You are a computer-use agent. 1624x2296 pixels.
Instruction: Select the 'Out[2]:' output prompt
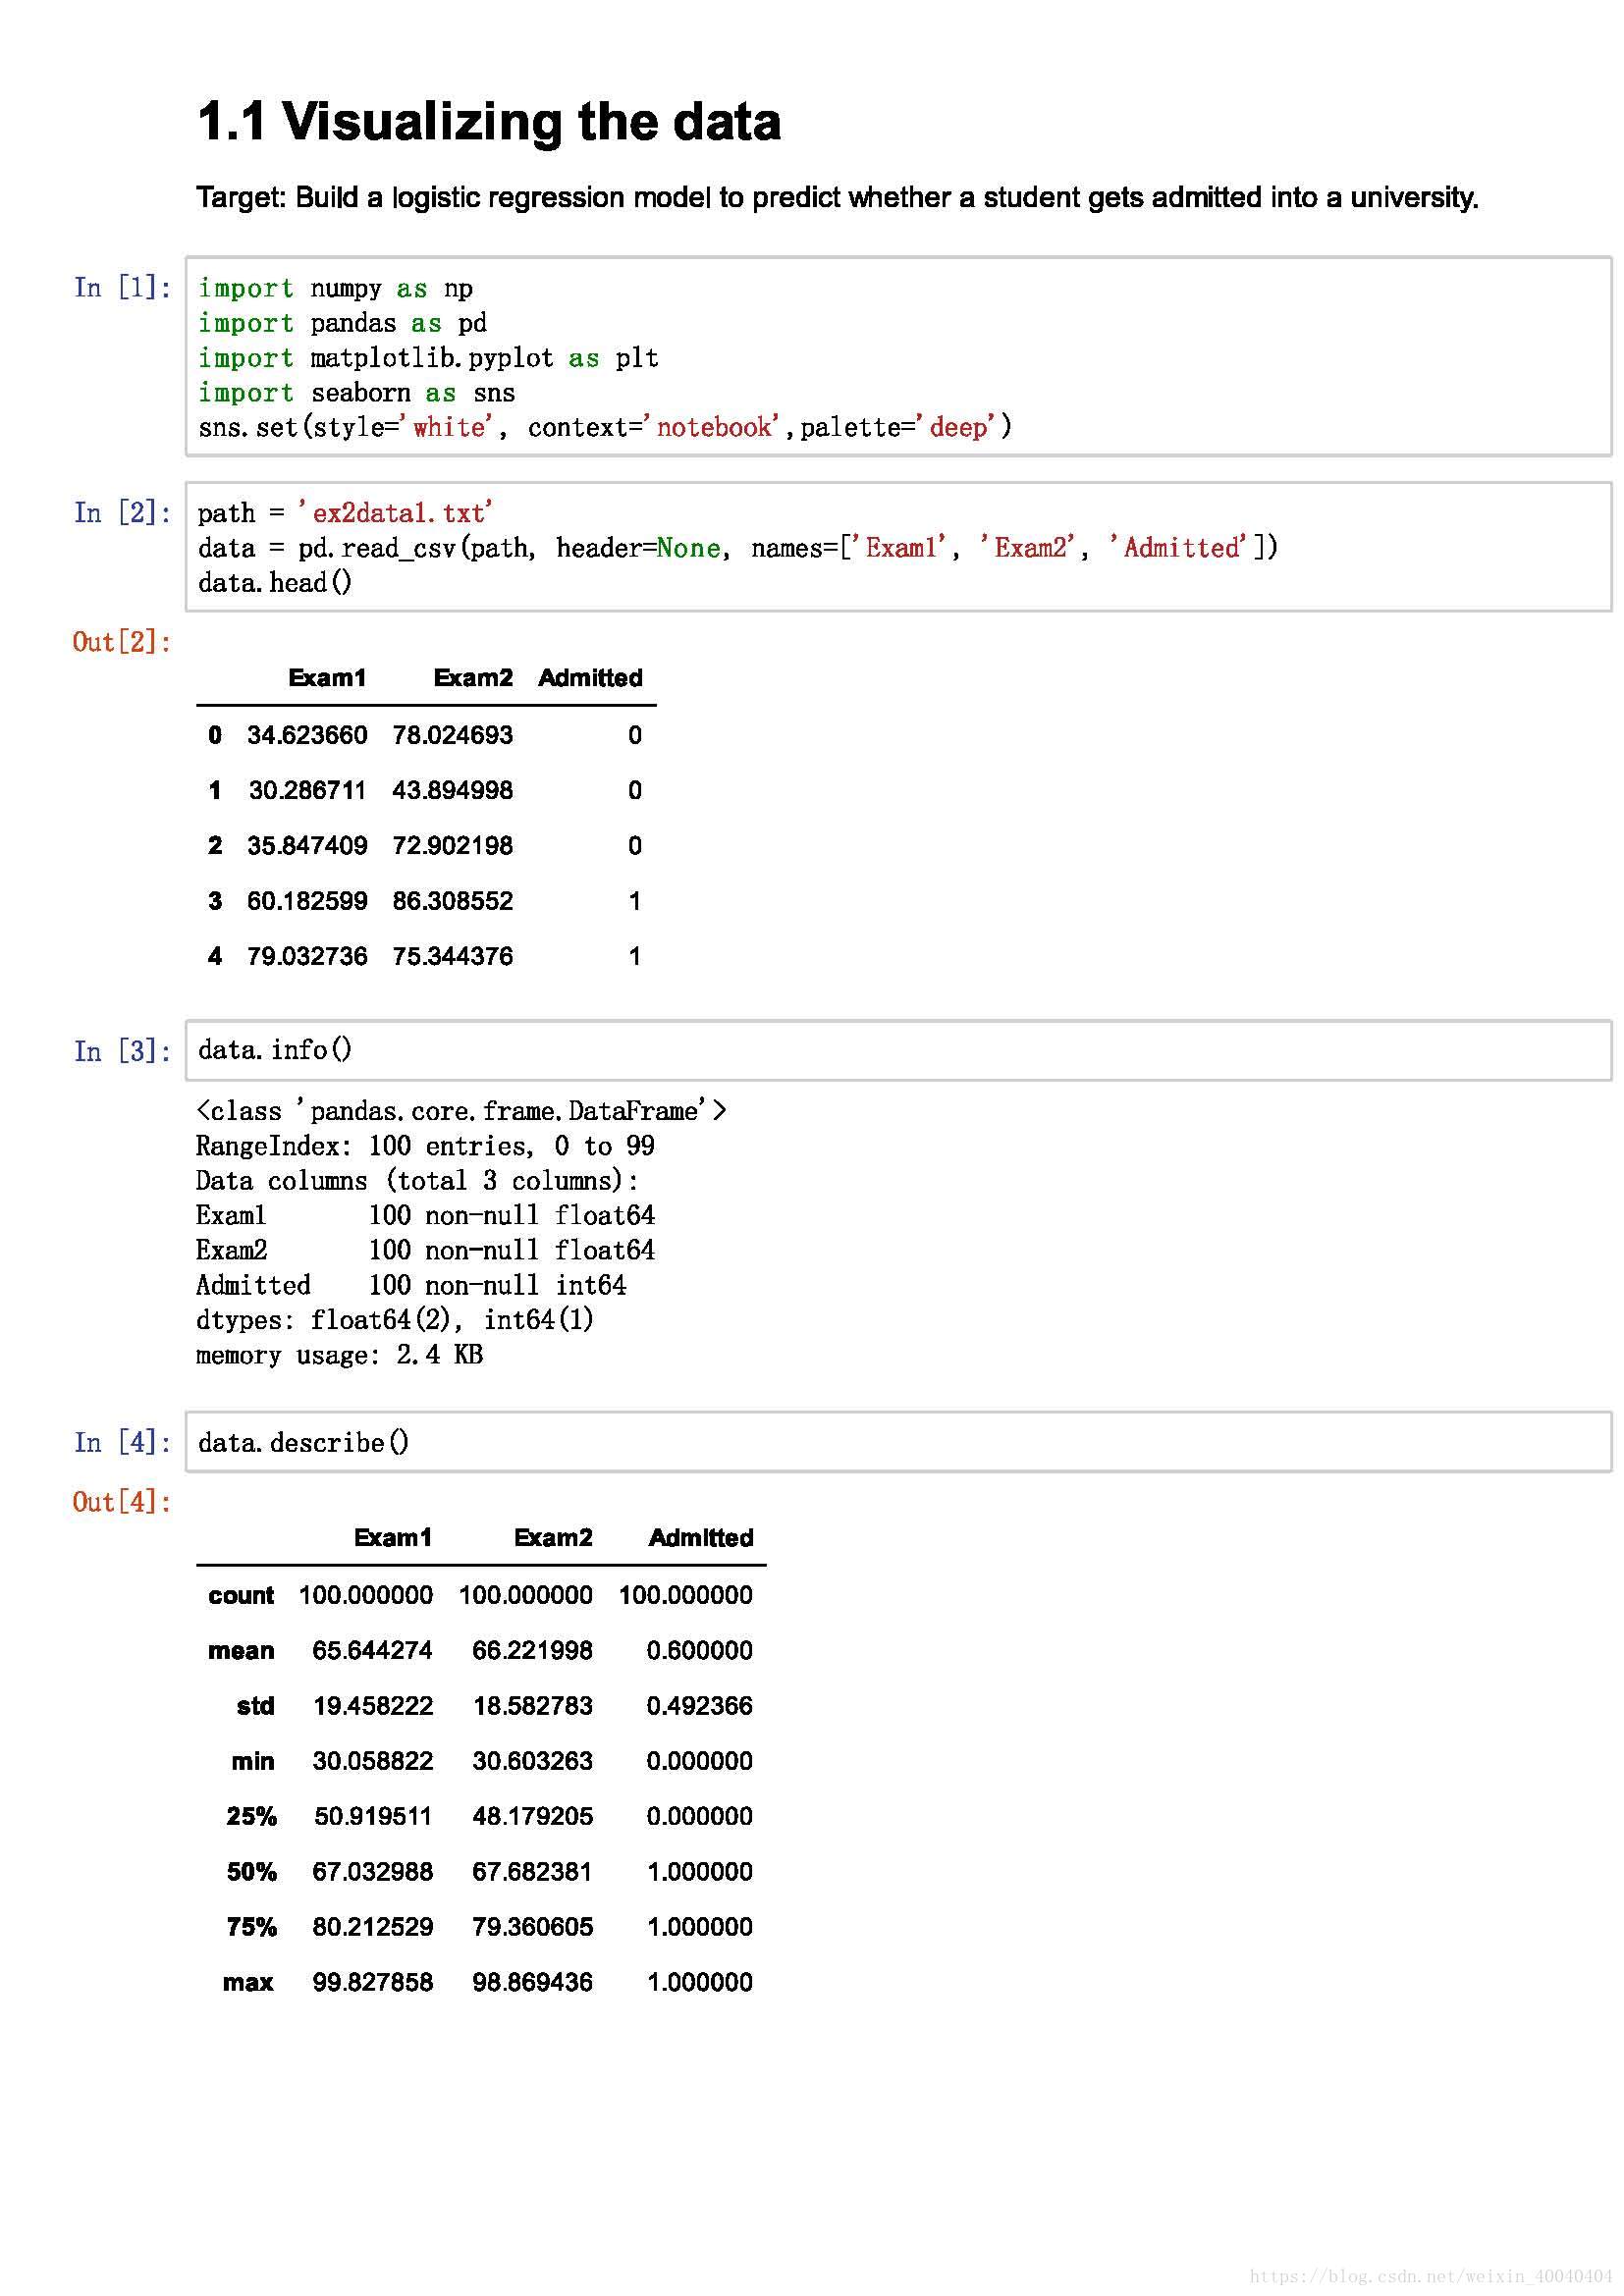click(122, 642)
